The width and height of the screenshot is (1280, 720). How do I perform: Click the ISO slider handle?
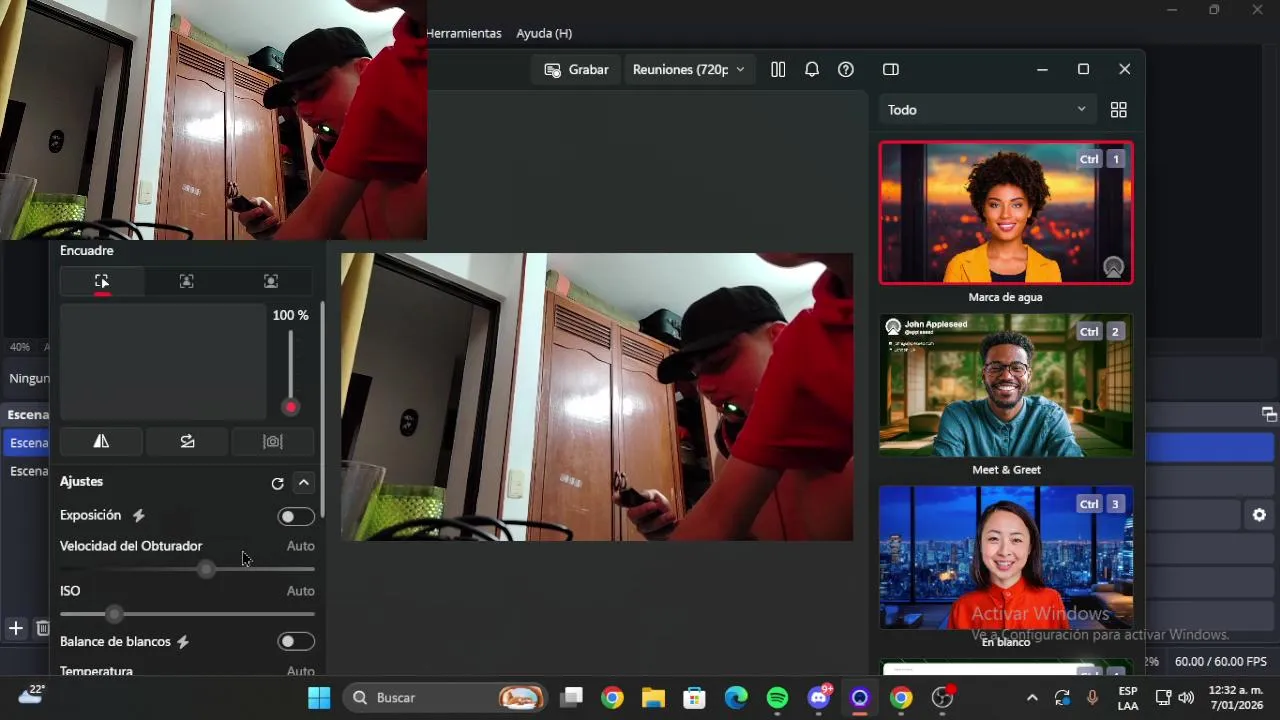click(x=114, y=614)
